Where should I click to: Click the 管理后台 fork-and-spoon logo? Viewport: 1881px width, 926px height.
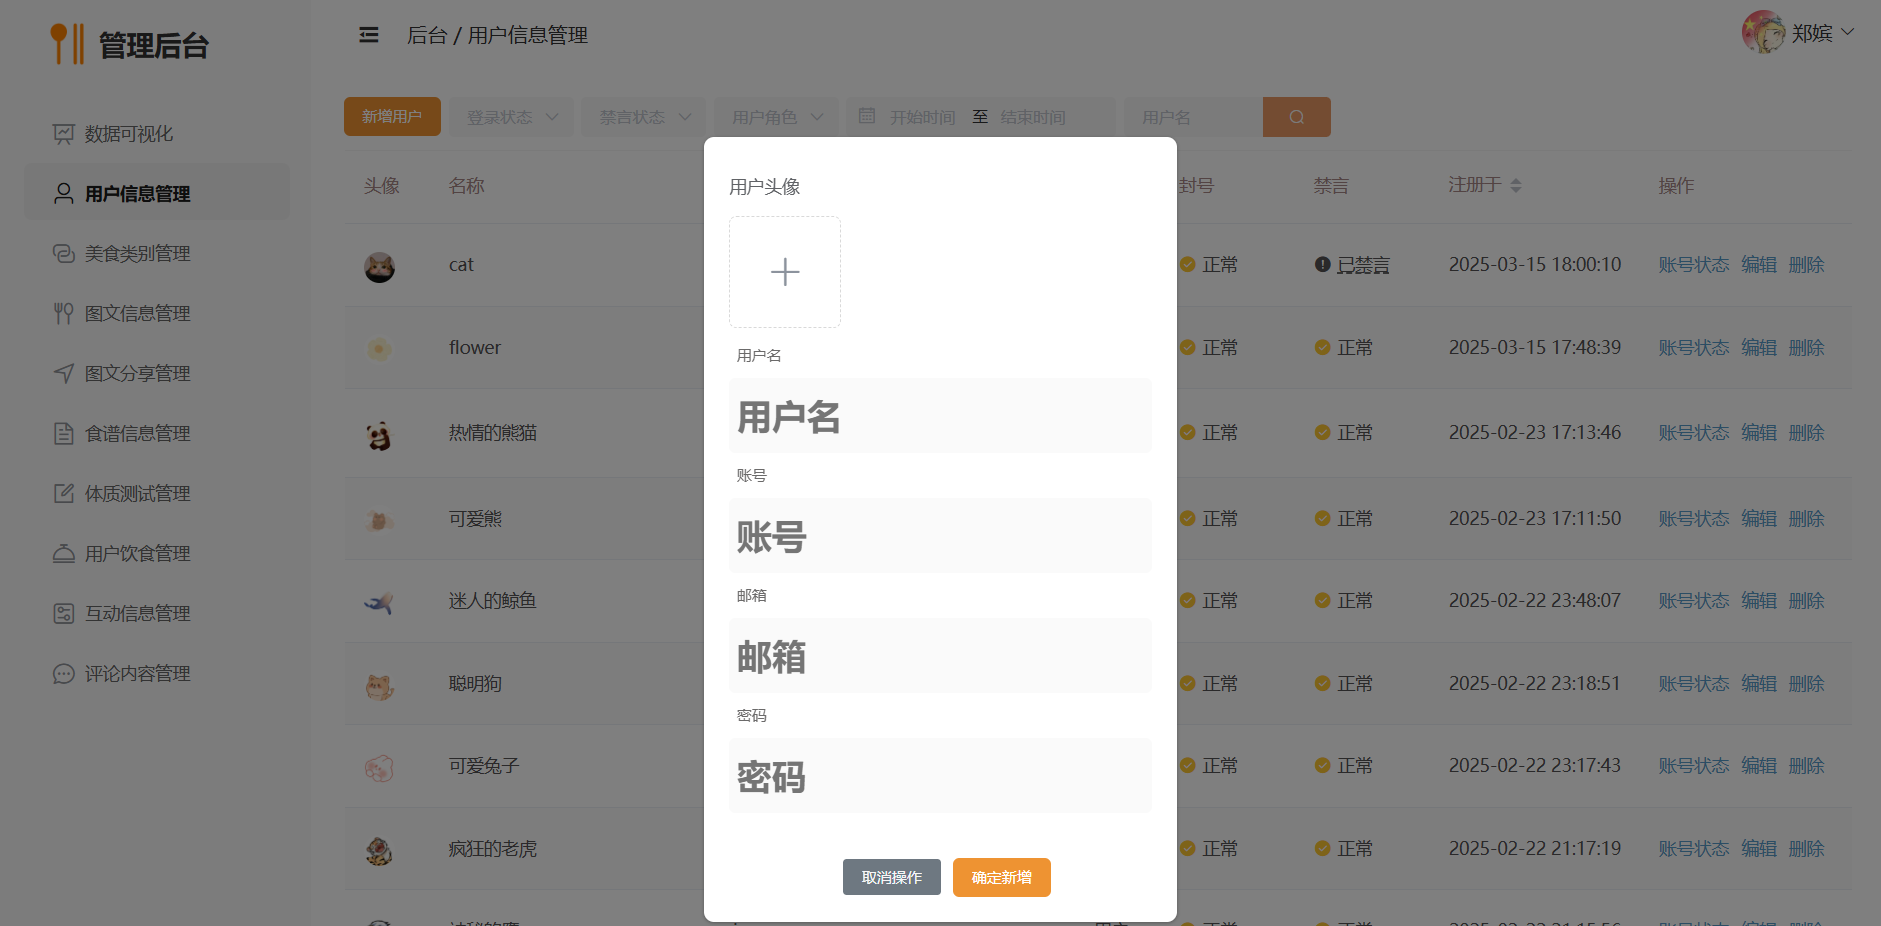point(67,44)
